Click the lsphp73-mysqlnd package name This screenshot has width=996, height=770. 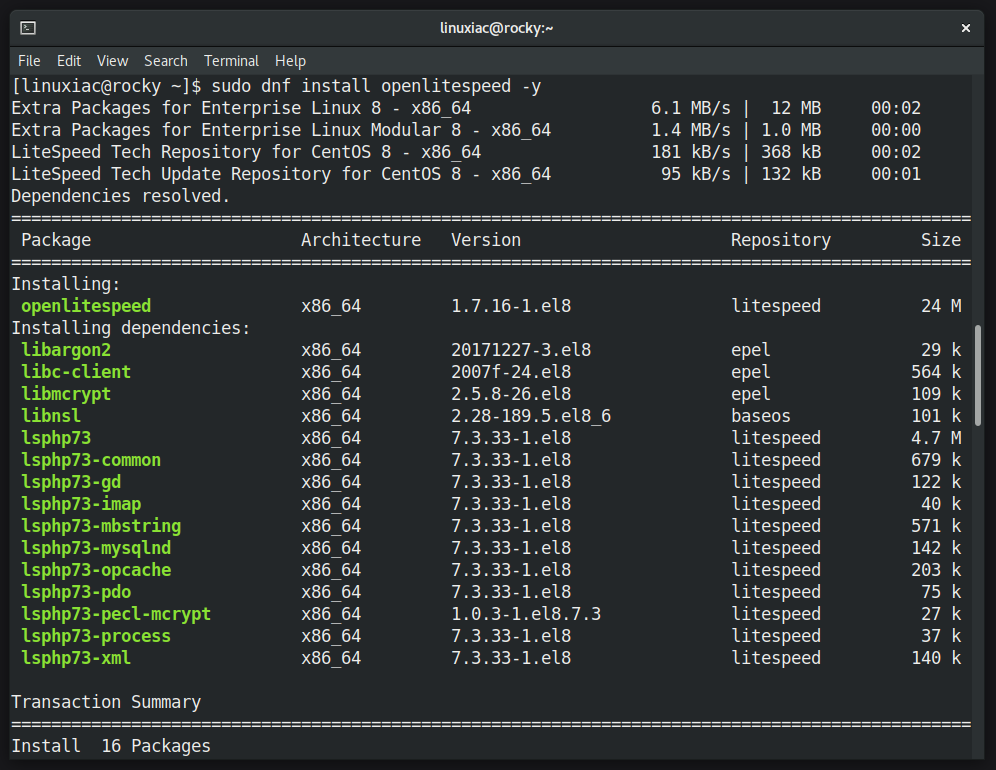pos(96,548)
